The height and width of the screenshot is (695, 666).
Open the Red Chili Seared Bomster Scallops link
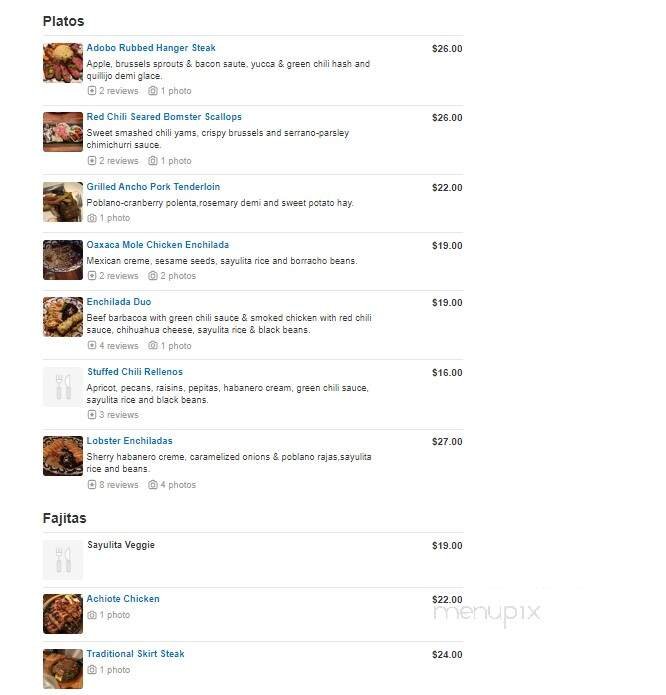(164, 117)
